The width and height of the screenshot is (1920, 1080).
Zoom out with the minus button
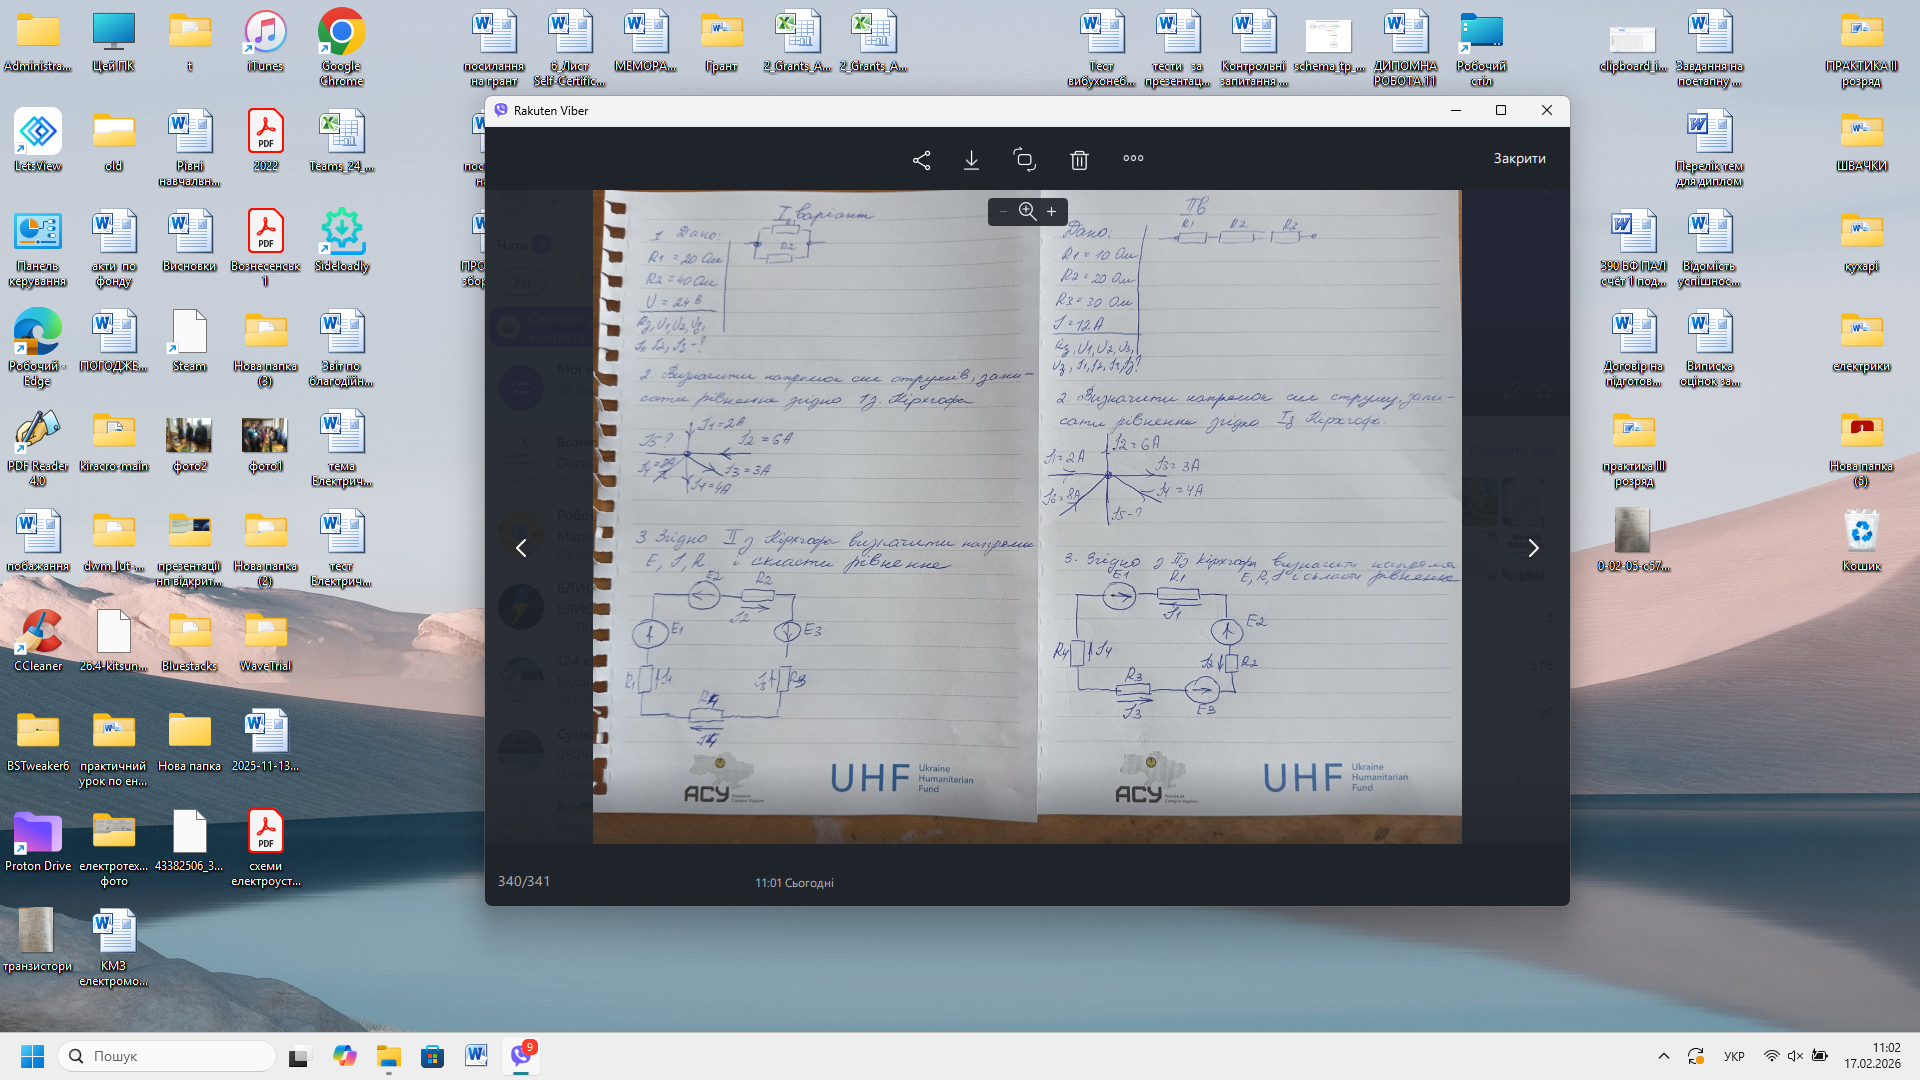point(1003,212)
